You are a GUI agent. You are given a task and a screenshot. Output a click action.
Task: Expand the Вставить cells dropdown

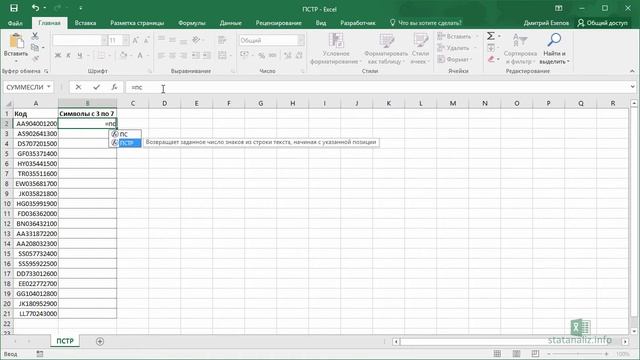(476, 36)
